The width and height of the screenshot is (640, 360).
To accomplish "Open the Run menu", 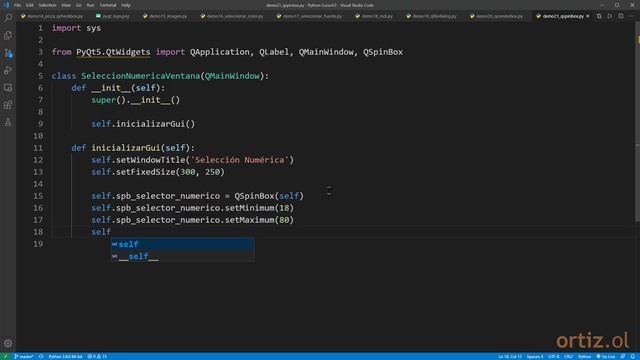I will 91,5.
